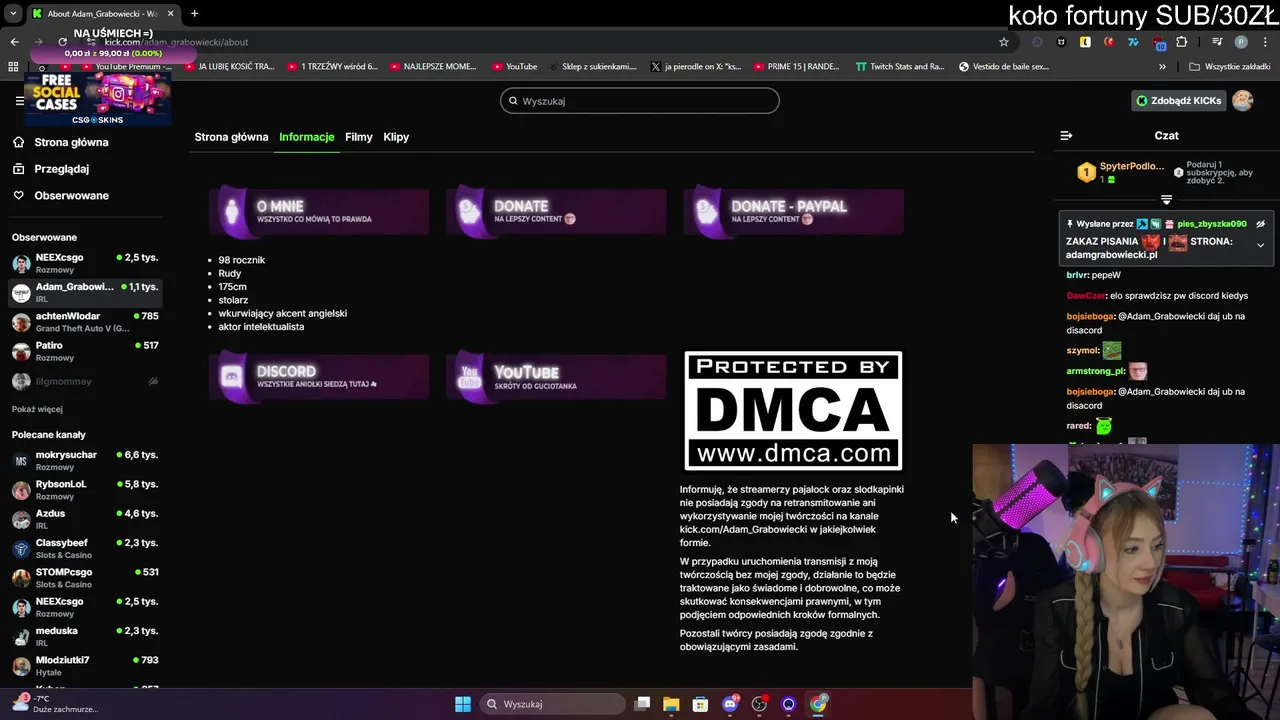
Task: Open the Klipy channel tab
Action: [x=396, y=137]
